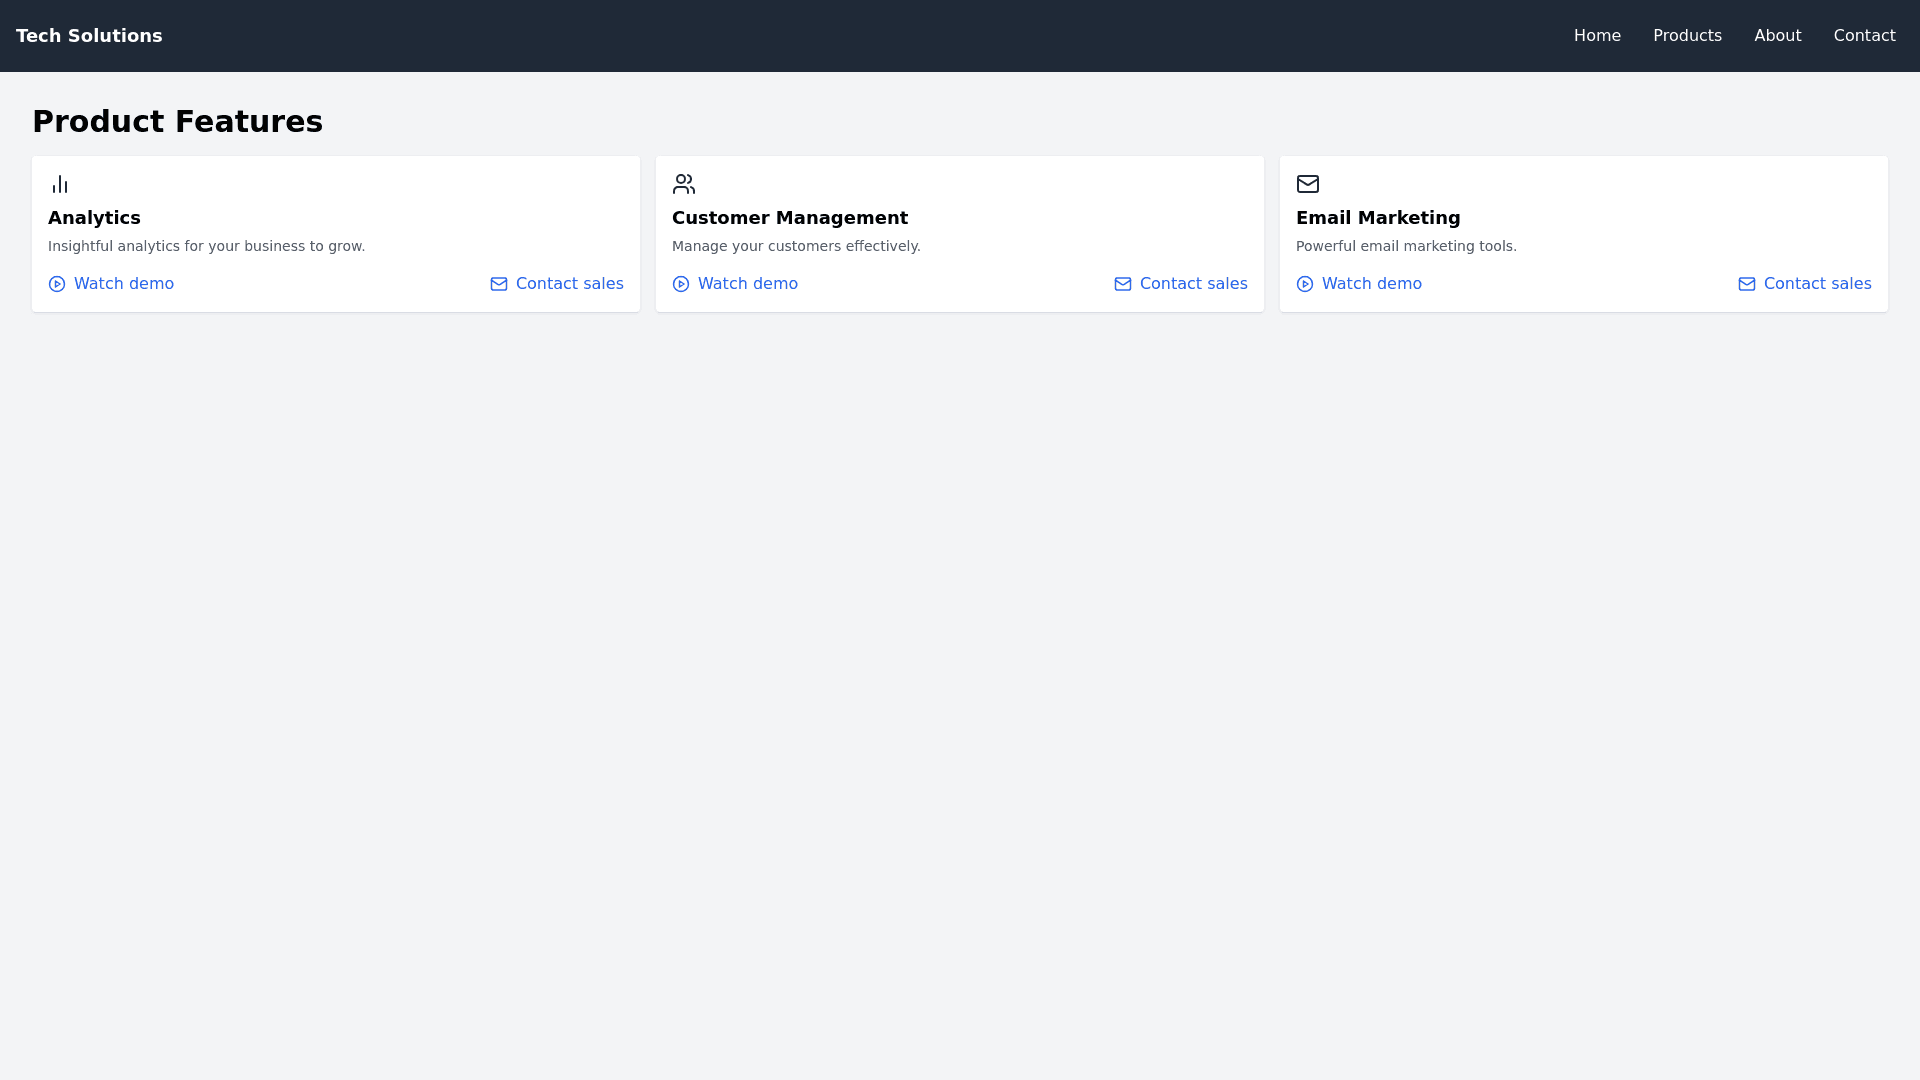
Task: Click the Tech Solutions brand name
Action: [x=89, y=36]
